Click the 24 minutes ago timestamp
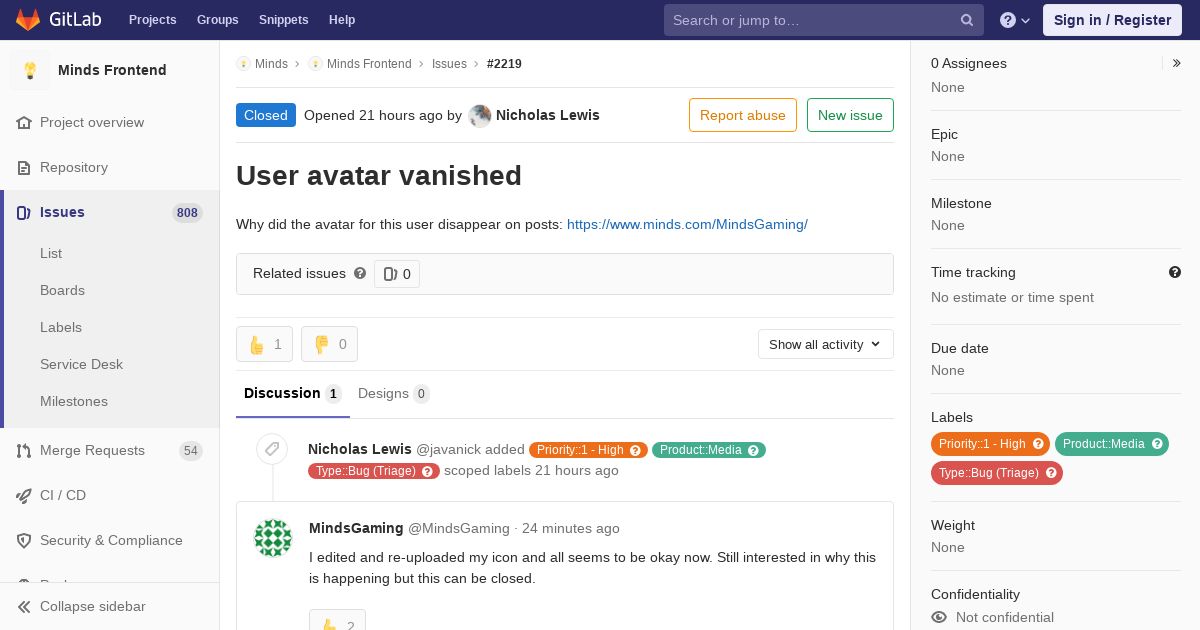Image resolution: width=1200 pixels, height=630 pixels. (x=570, y=528)
